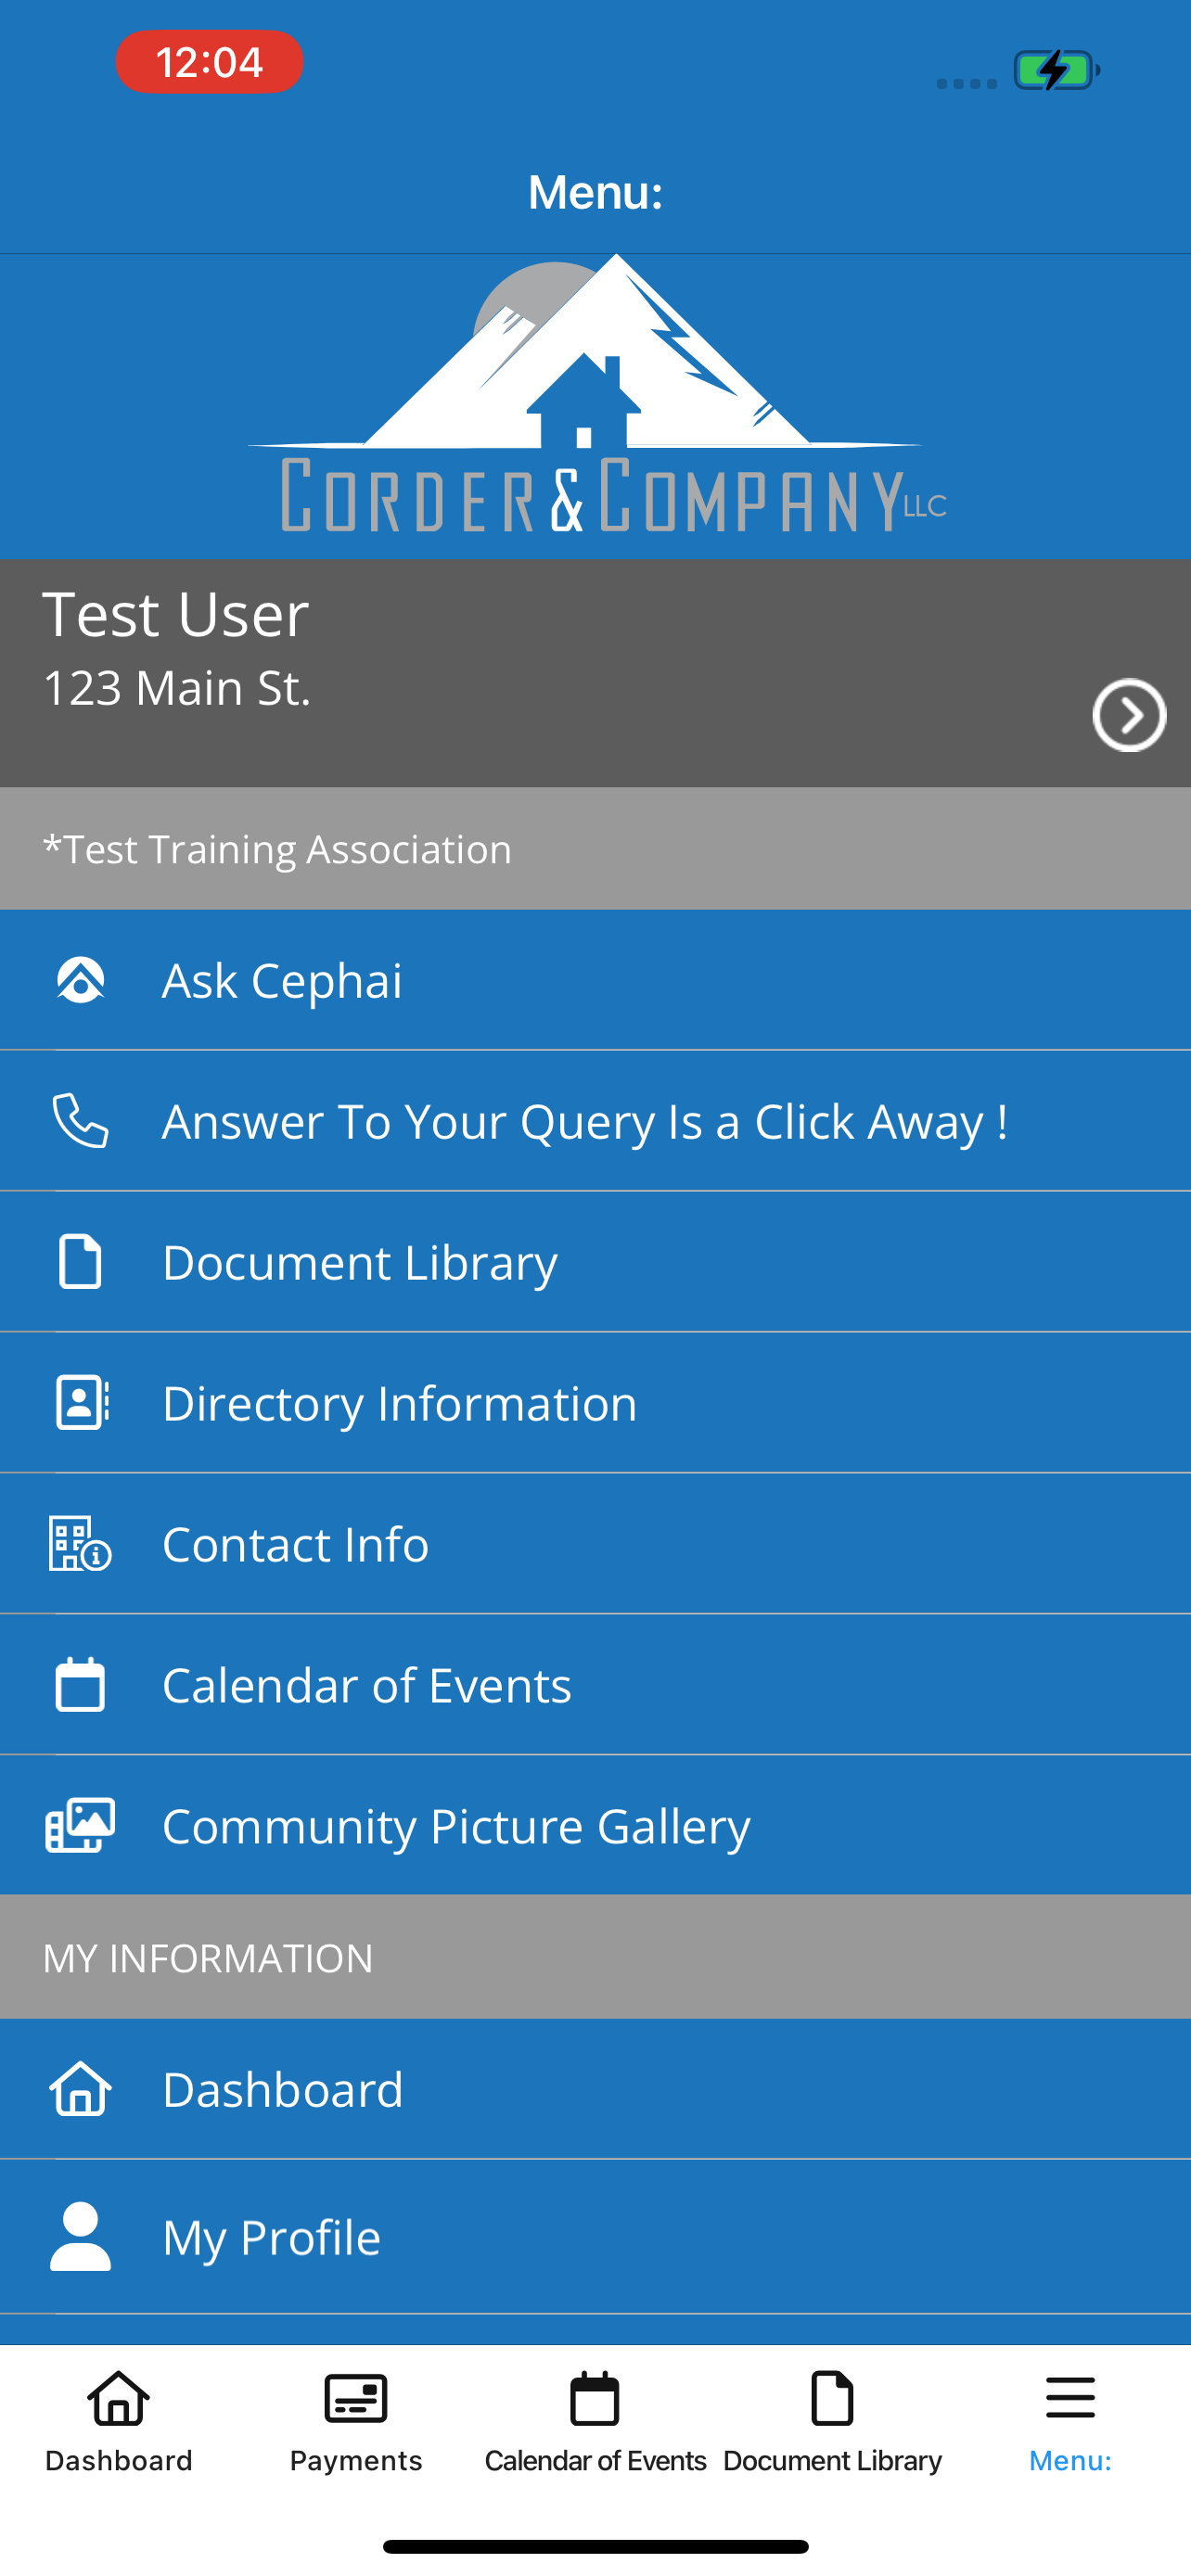Tap the calendar icon in the Calendar of Events menu row

[x=80, y=1684]
